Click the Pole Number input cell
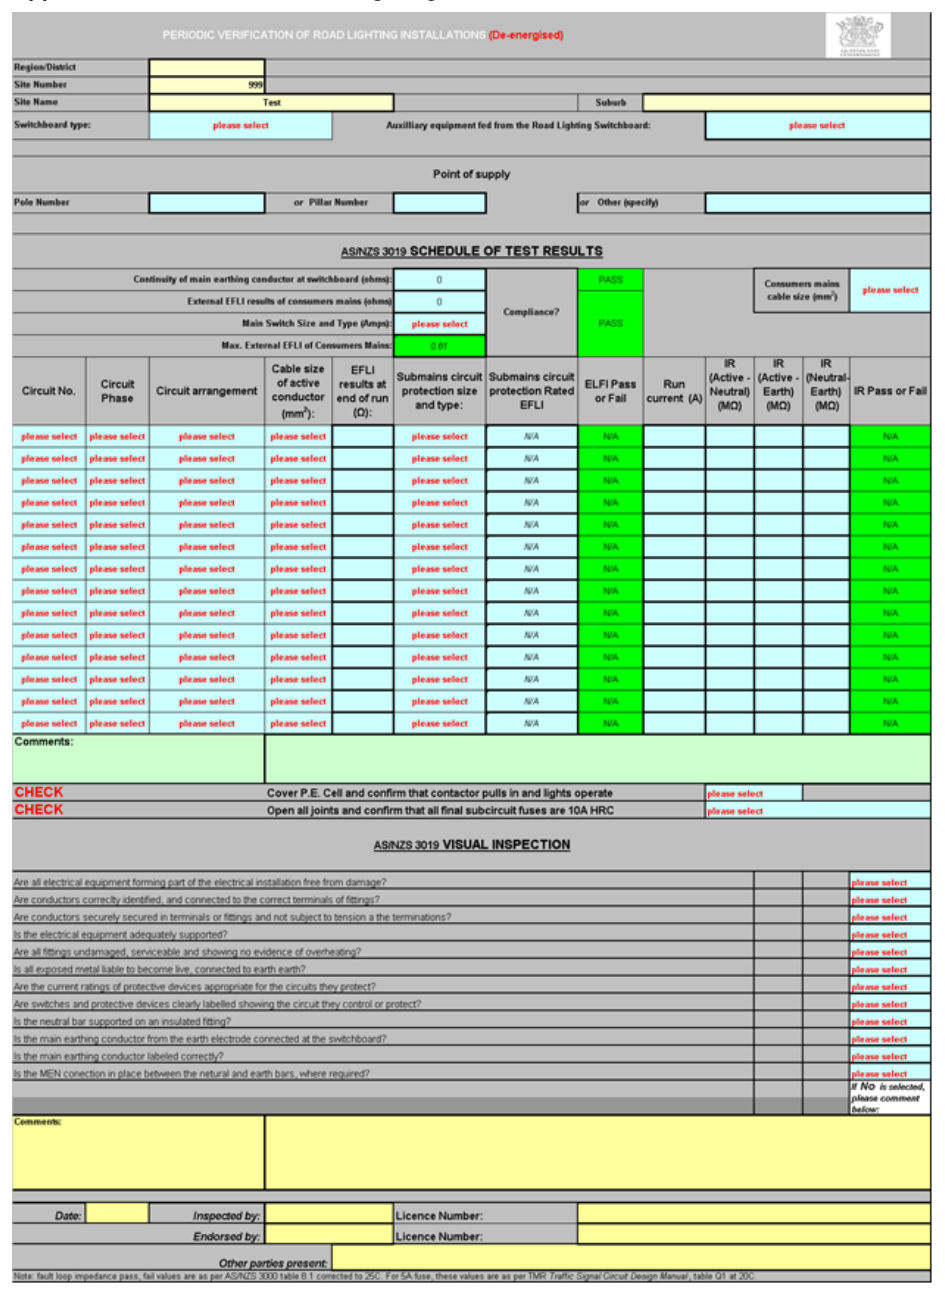Viewport: 945px width, 1296px height. [x=207, y=203]
